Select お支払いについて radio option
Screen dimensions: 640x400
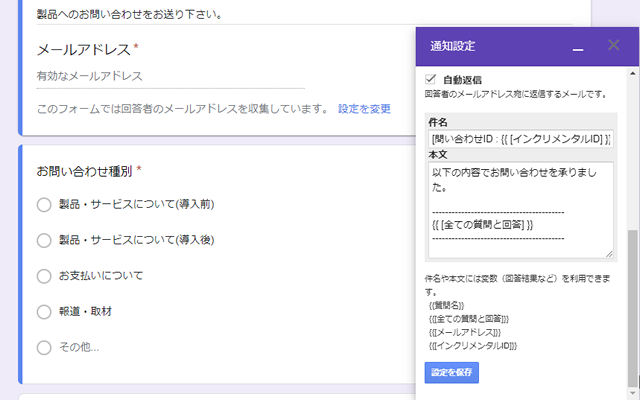(x=44, y=276)
